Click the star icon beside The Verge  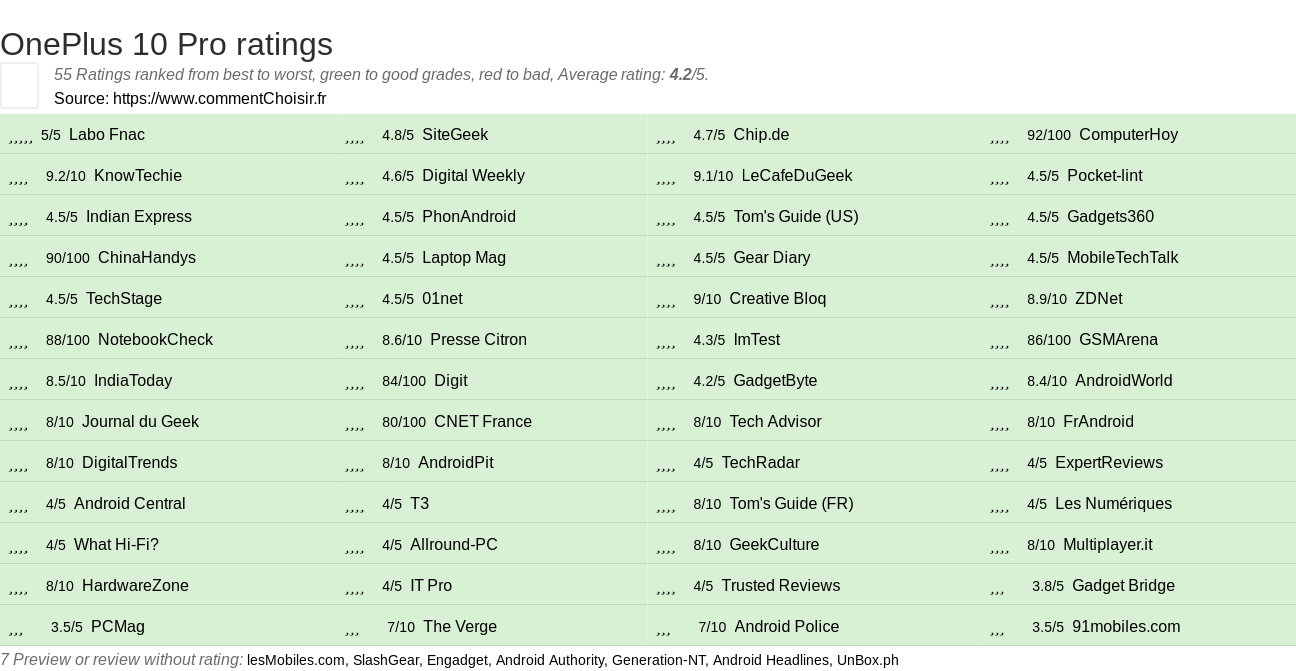352,627
